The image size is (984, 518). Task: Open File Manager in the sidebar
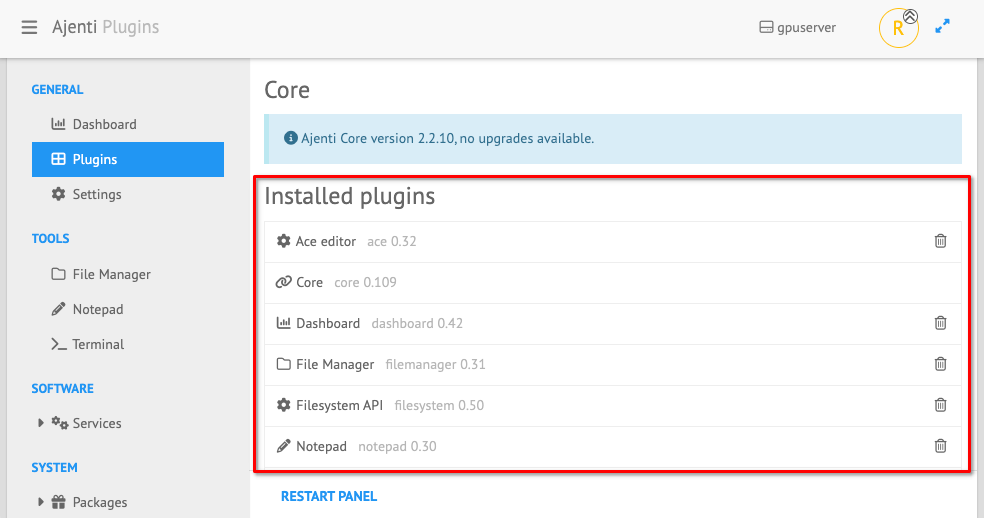(127, 274)
